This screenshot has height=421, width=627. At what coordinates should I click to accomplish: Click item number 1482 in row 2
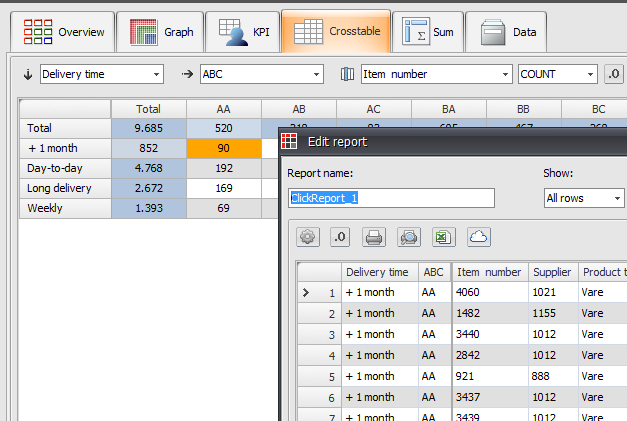[x=490, y=313]
